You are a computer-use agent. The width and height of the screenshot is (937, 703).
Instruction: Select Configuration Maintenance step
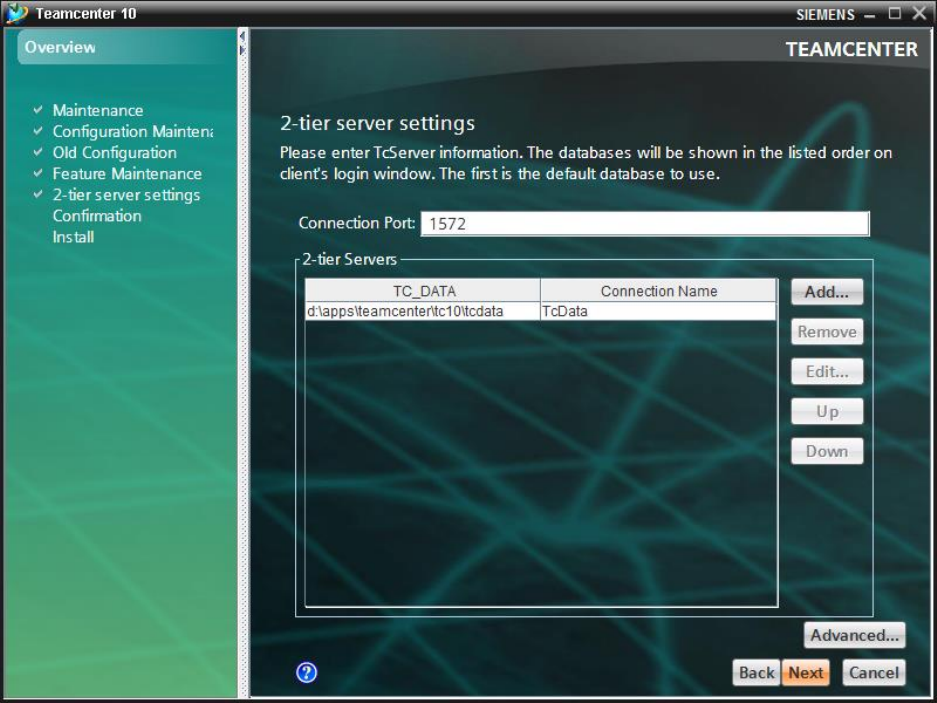click(132, 132)
